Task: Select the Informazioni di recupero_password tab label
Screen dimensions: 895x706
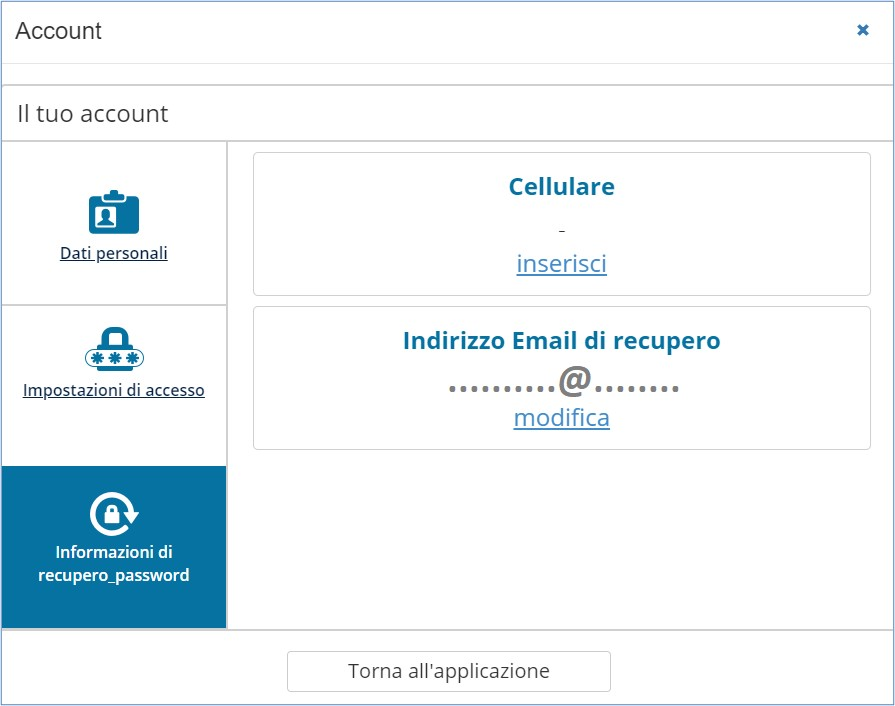Action: click(x=114, y=564)
